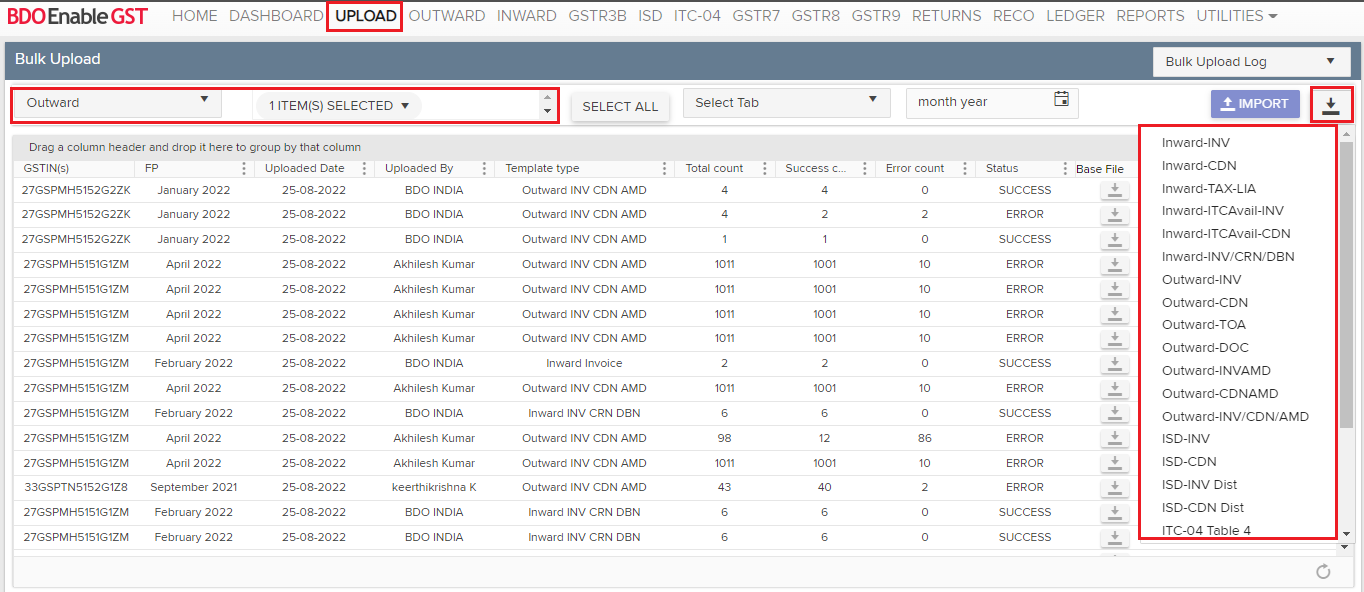Open column menu for the FP column
The height and width of the screenshot is (592, 1364).
coord(244,169)
